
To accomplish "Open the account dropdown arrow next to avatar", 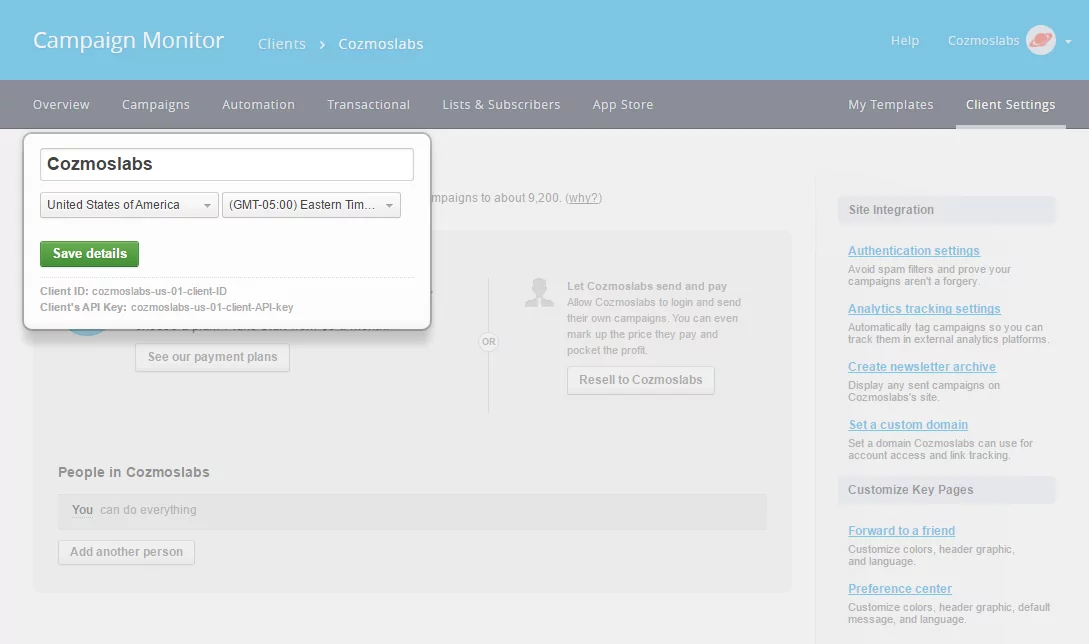I will pos(1068,42).
